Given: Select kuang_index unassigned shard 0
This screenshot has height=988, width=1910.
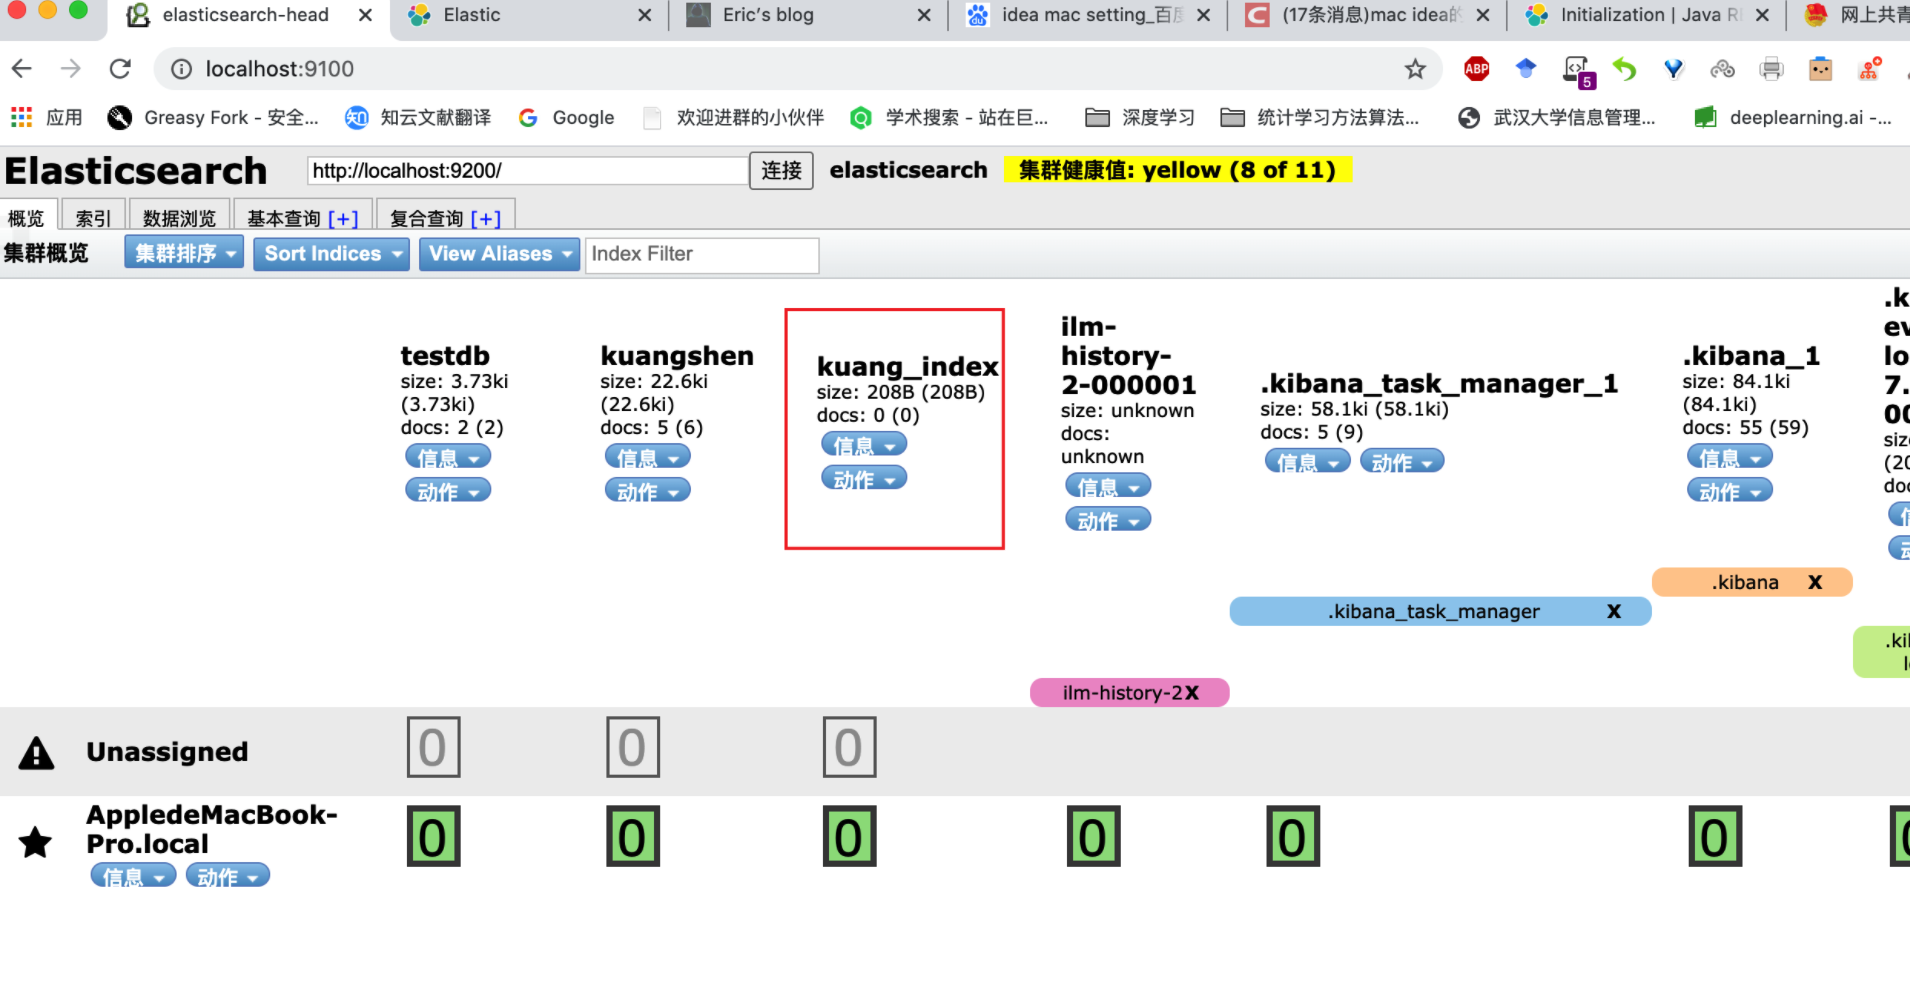Looking at the screenshot, I should (849, 747).
